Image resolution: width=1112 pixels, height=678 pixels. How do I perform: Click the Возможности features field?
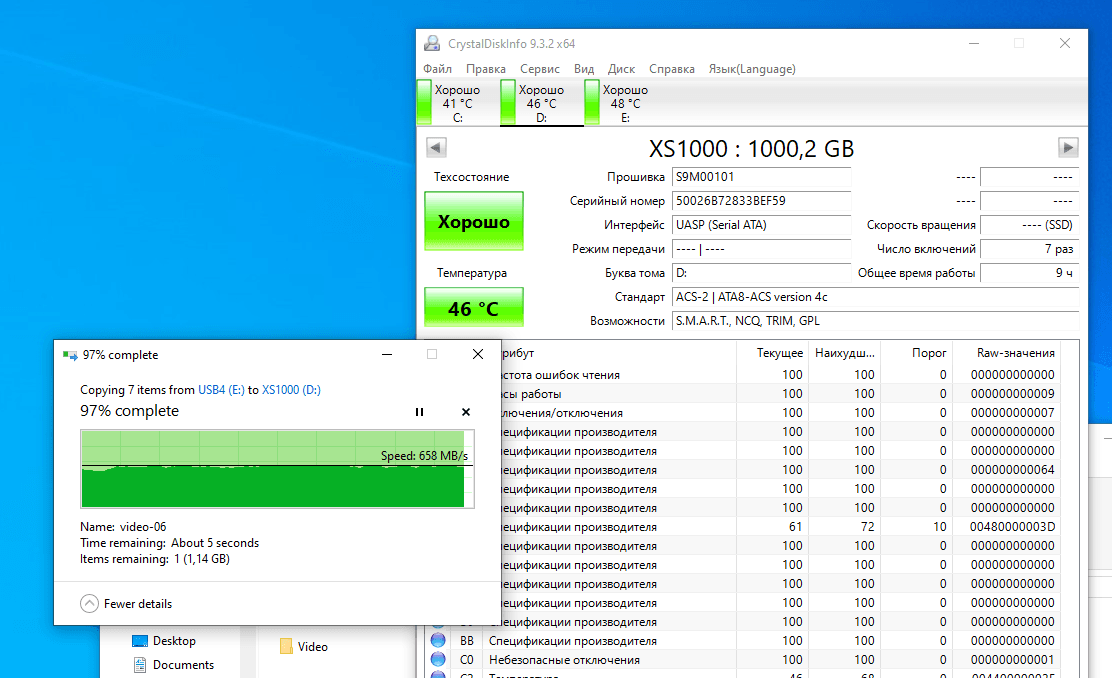[x=875, y=321]
